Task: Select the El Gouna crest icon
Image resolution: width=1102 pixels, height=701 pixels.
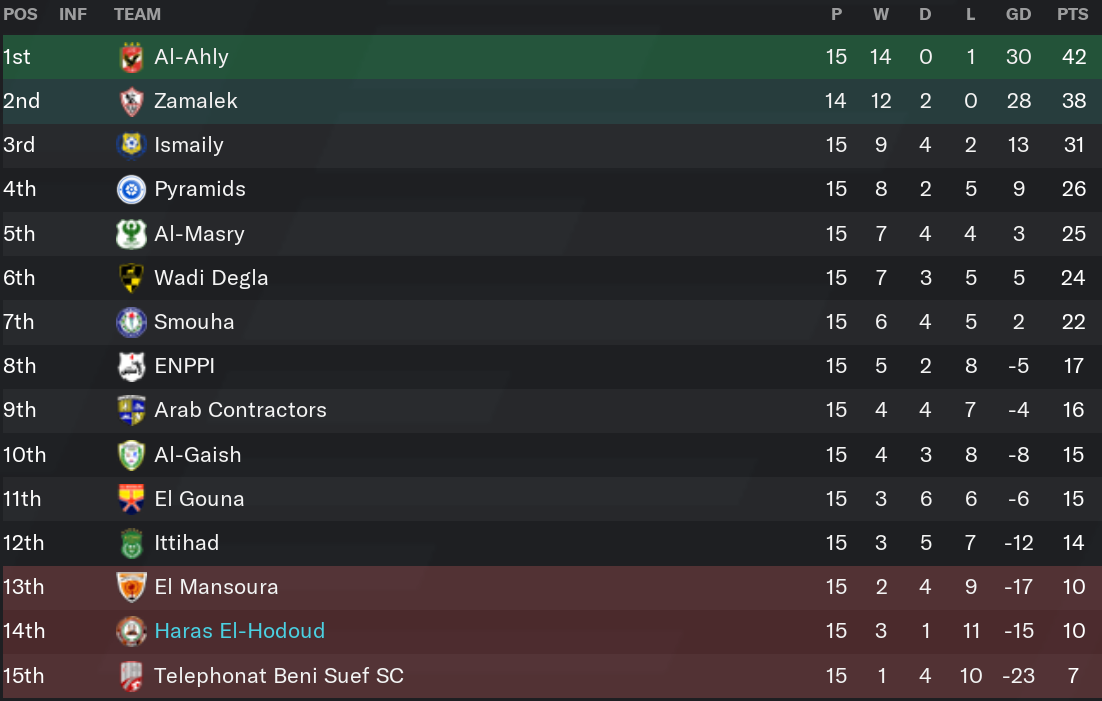Action: click(x=131, y=499)
